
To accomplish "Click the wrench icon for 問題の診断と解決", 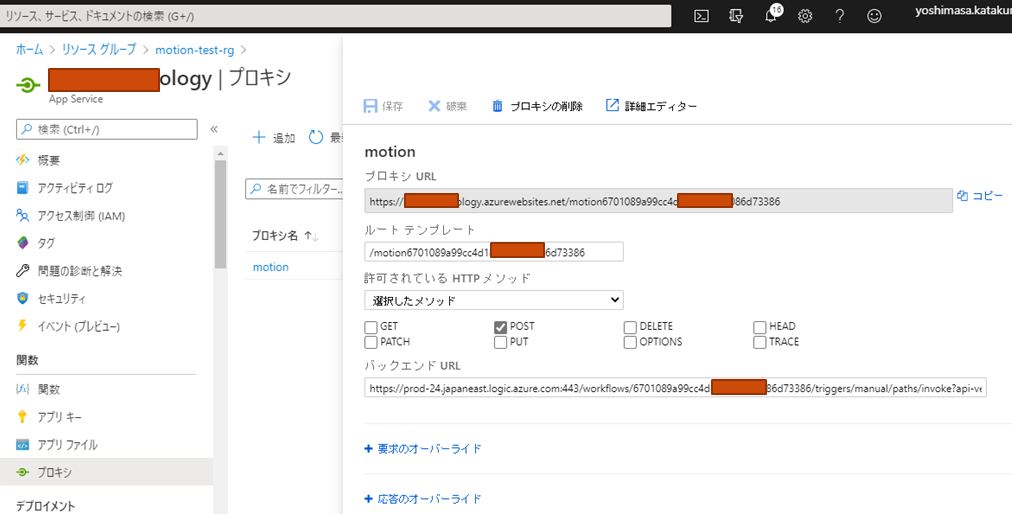I will [x=23, y=271].
